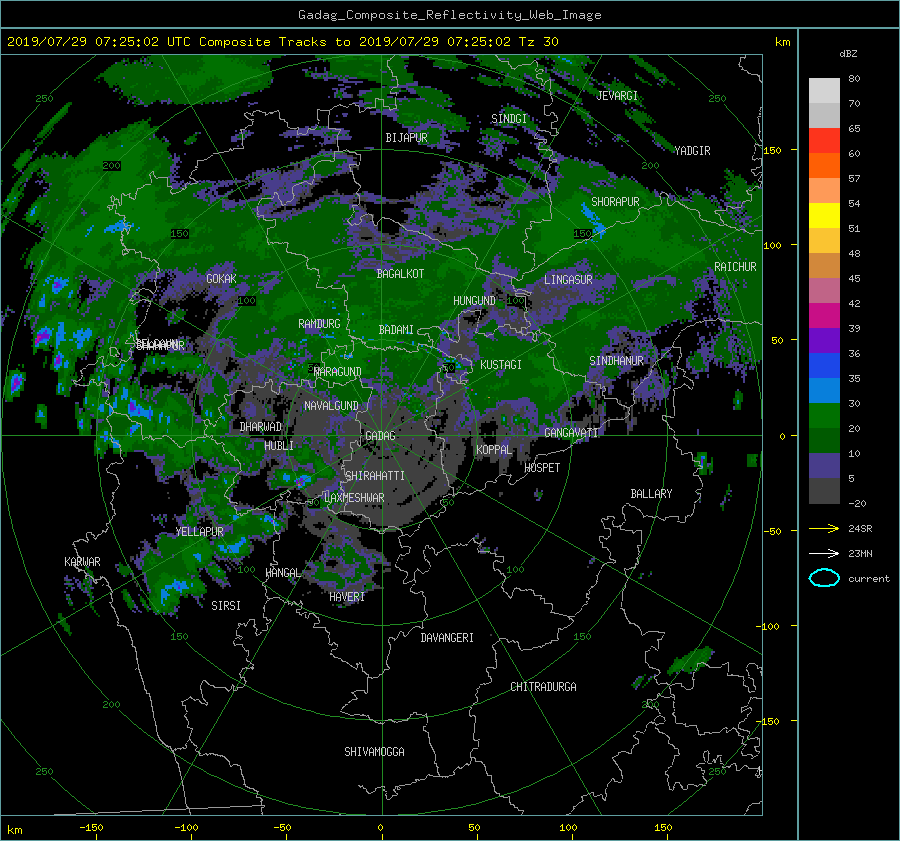Click the RAICHUR city label

(735, 267)
